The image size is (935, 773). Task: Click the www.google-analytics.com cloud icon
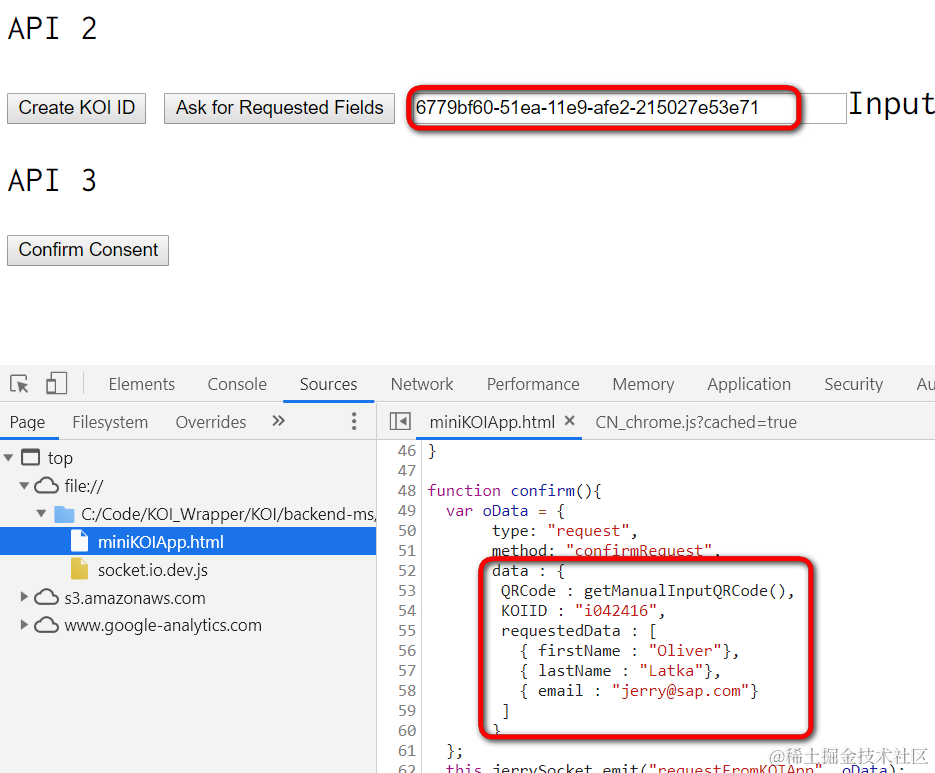pyautogui.click(x=47, y=625)
